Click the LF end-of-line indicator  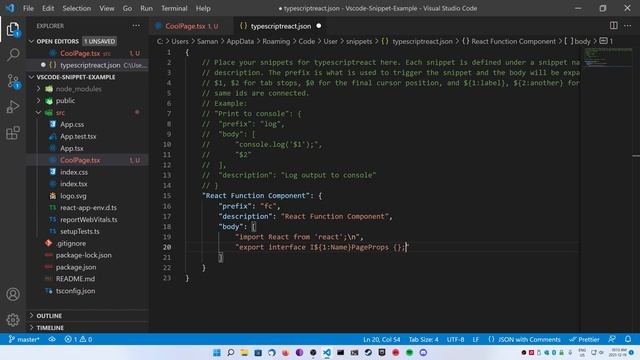coord(476,339)
